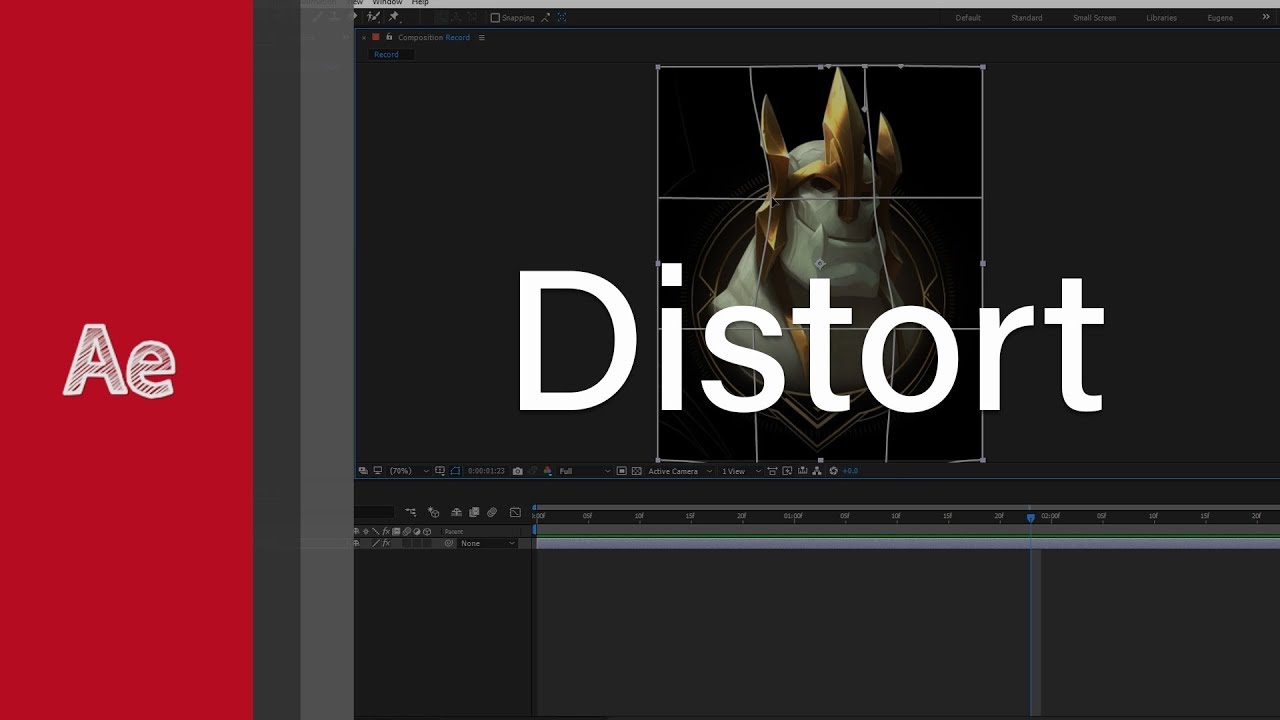The image size is (1280, 720).
Task: Switch to the Libraries workspace
Action: [1161, 18]
